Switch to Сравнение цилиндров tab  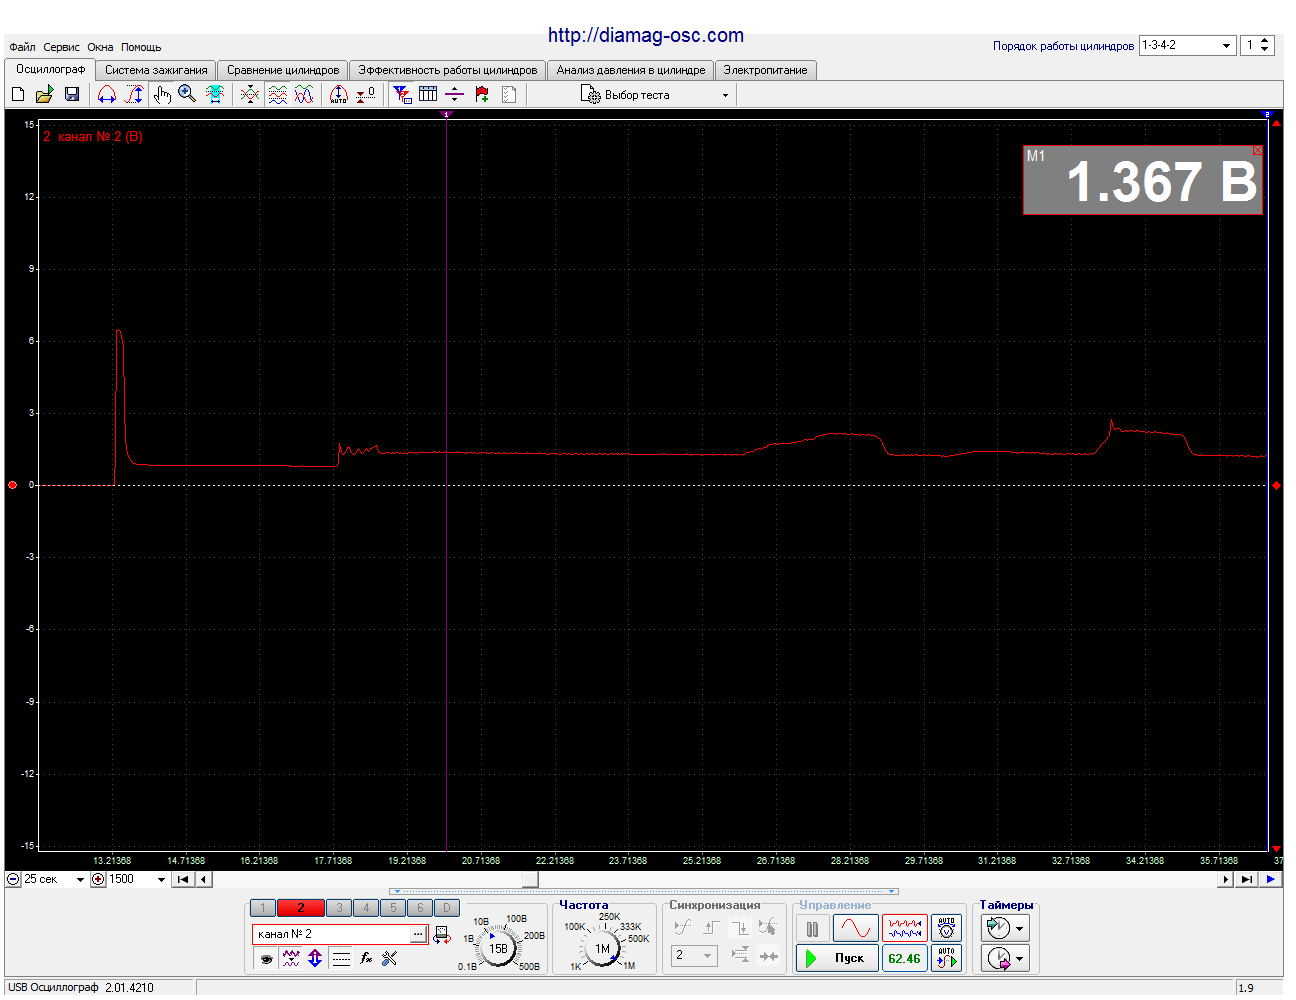click(283, 70)
